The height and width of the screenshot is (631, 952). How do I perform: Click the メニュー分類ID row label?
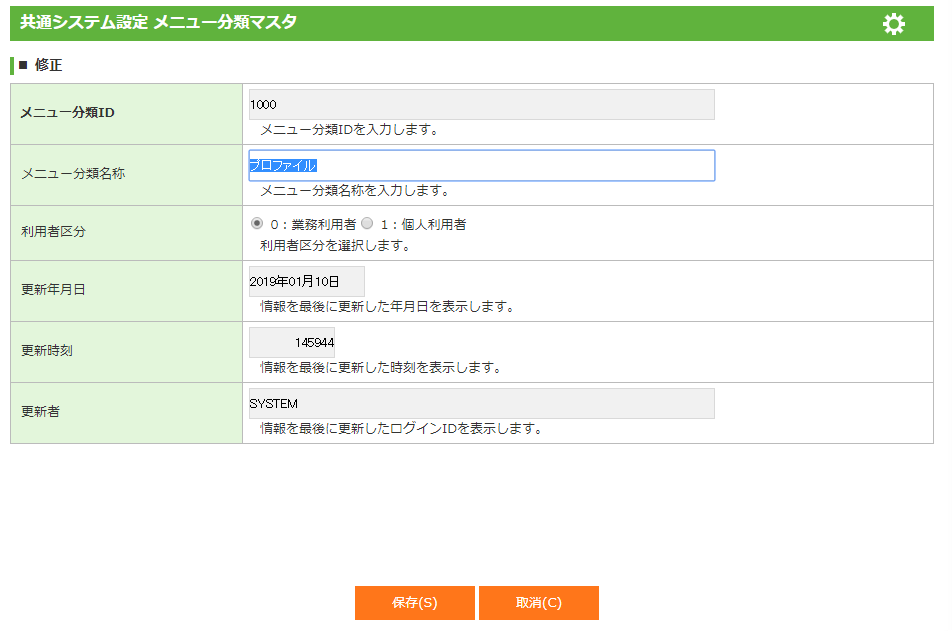[x=67, y=113]
